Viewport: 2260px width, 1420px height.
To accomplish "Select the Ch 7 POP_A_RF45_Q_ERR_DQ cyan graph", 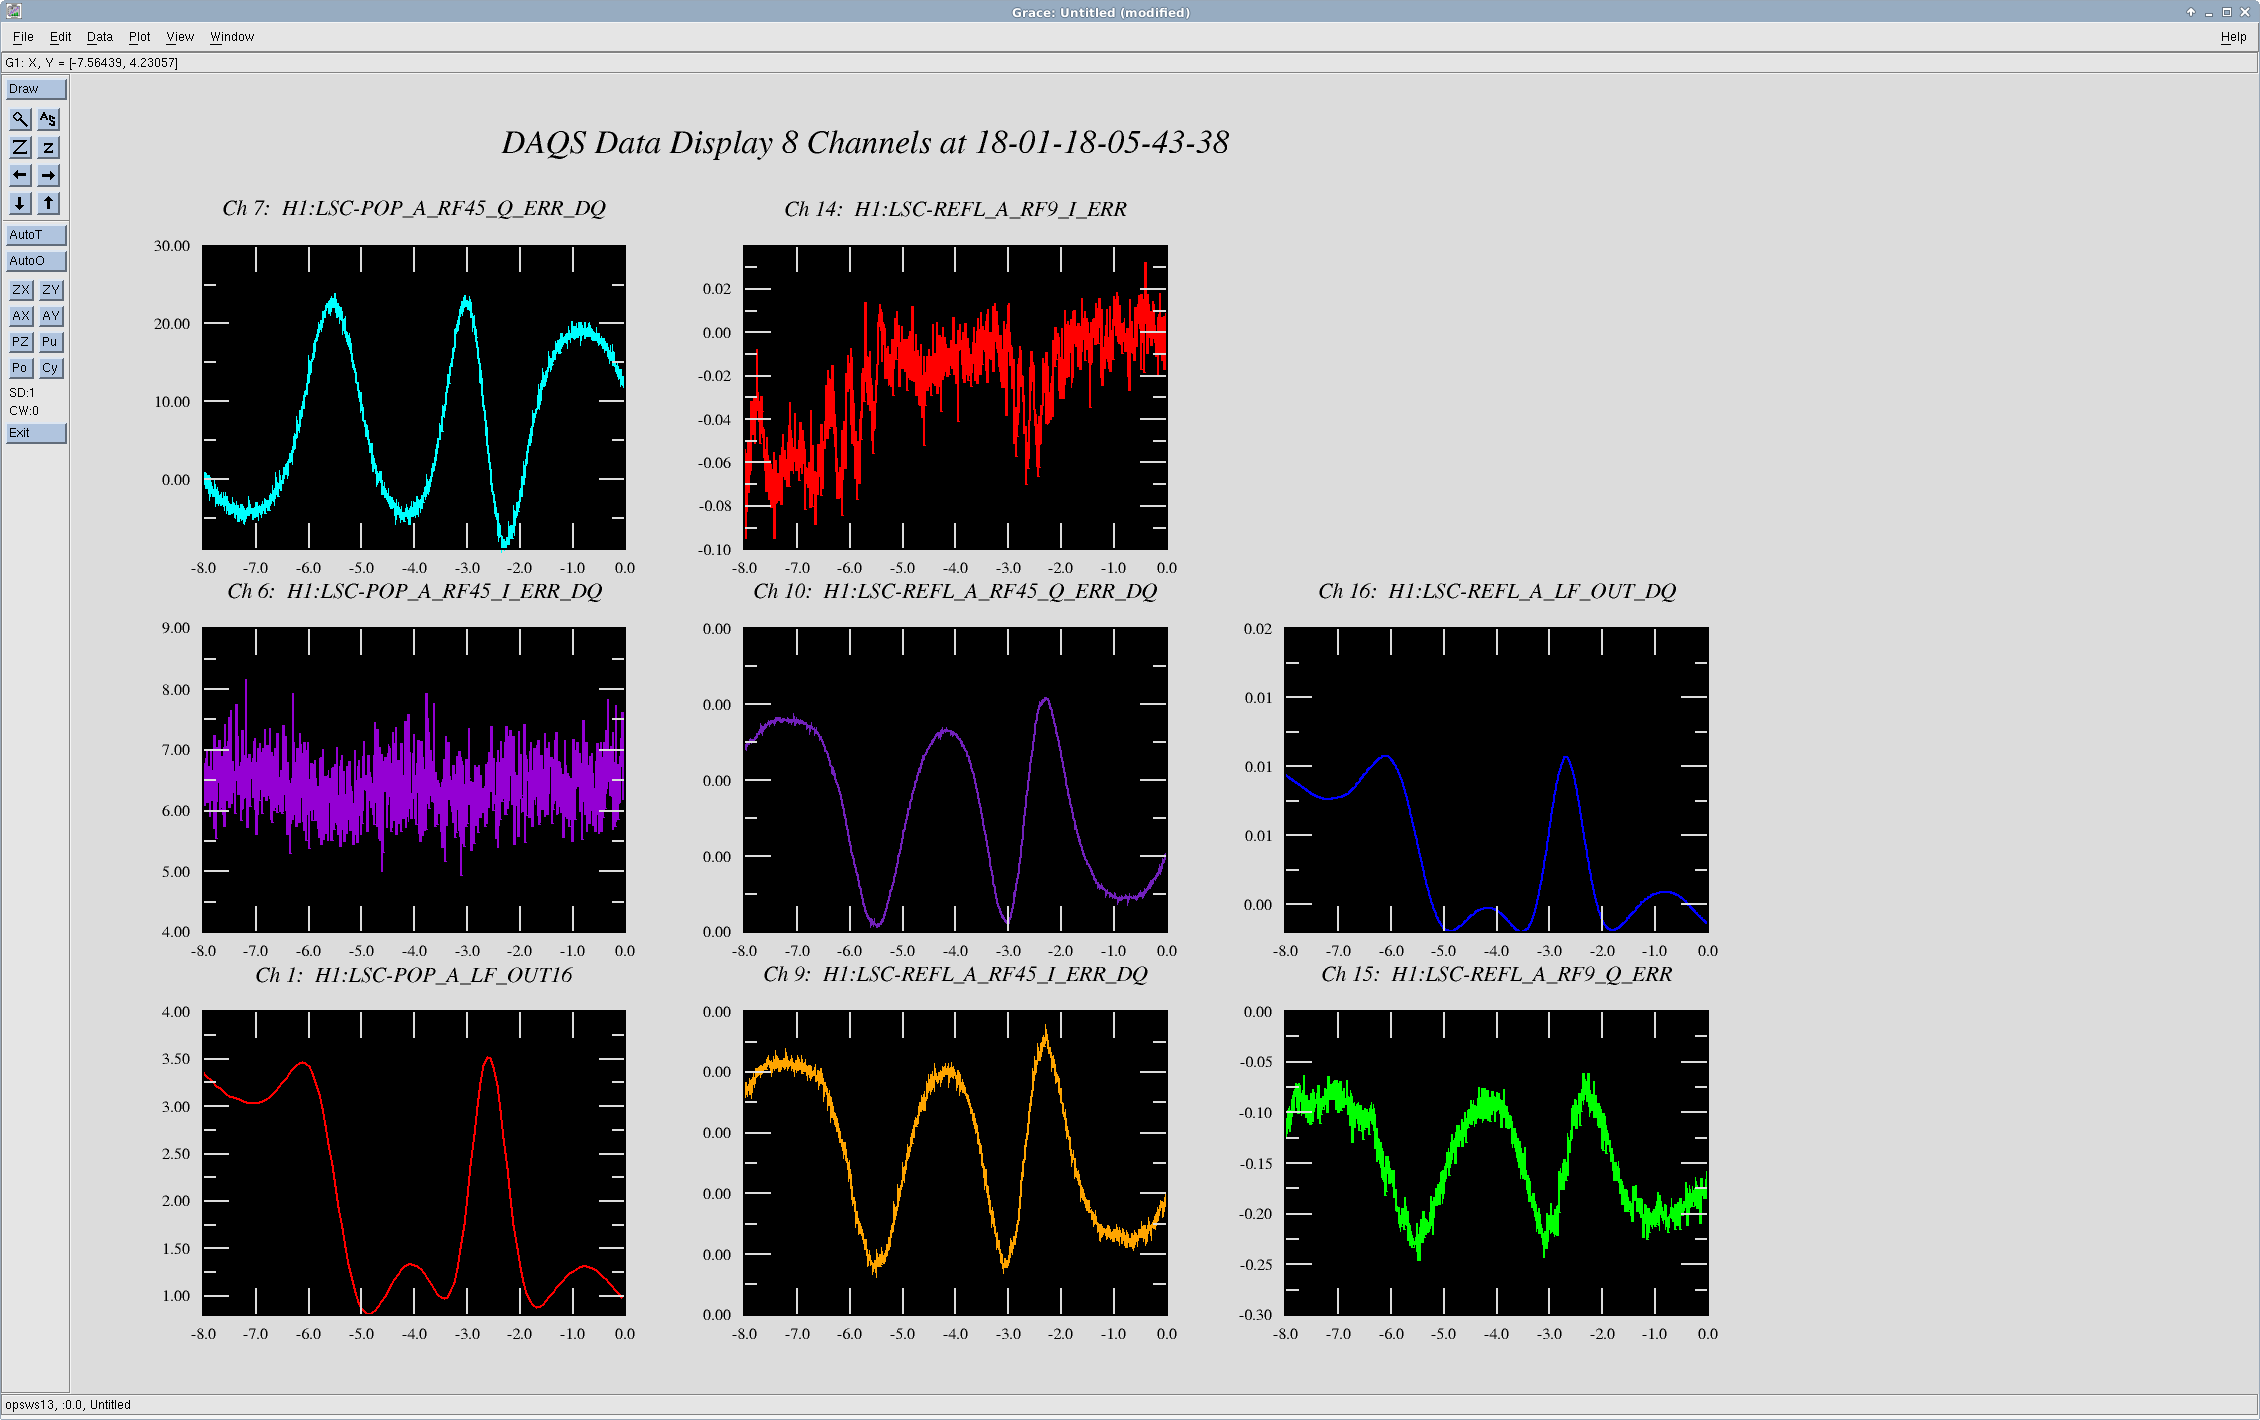I will tap(414, 397).
